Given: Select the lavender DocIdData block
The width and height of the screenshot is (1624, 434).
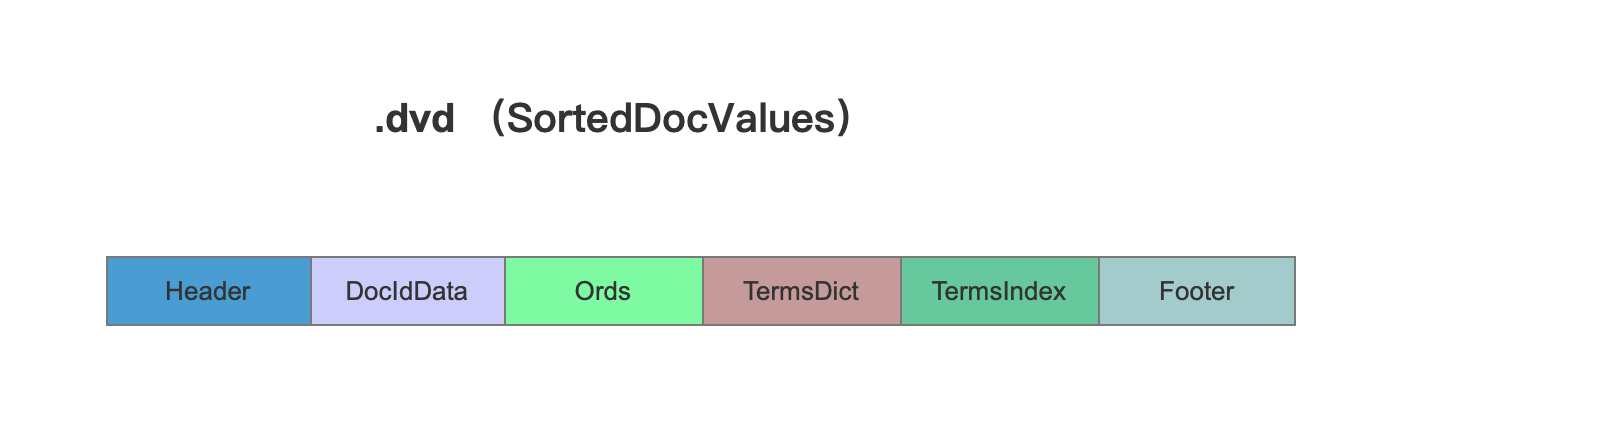Looking at the screenshot, I should tap(408, 291).
